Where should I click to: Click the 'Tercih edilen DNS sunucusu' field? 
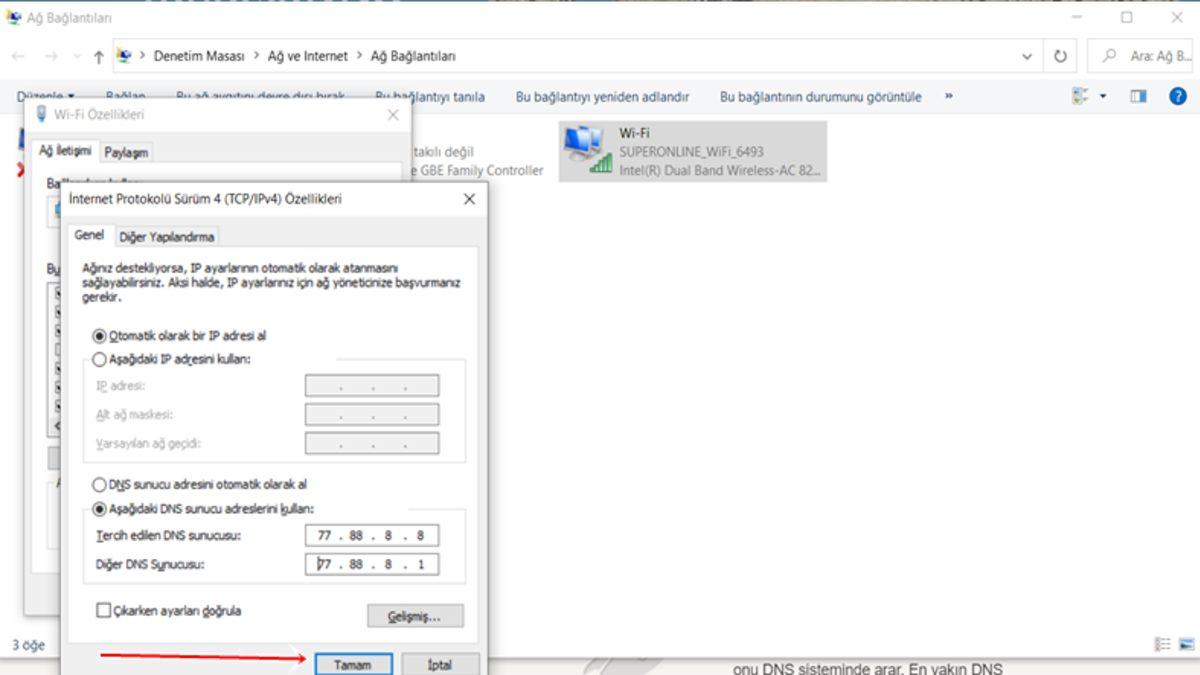click(371, 536)
